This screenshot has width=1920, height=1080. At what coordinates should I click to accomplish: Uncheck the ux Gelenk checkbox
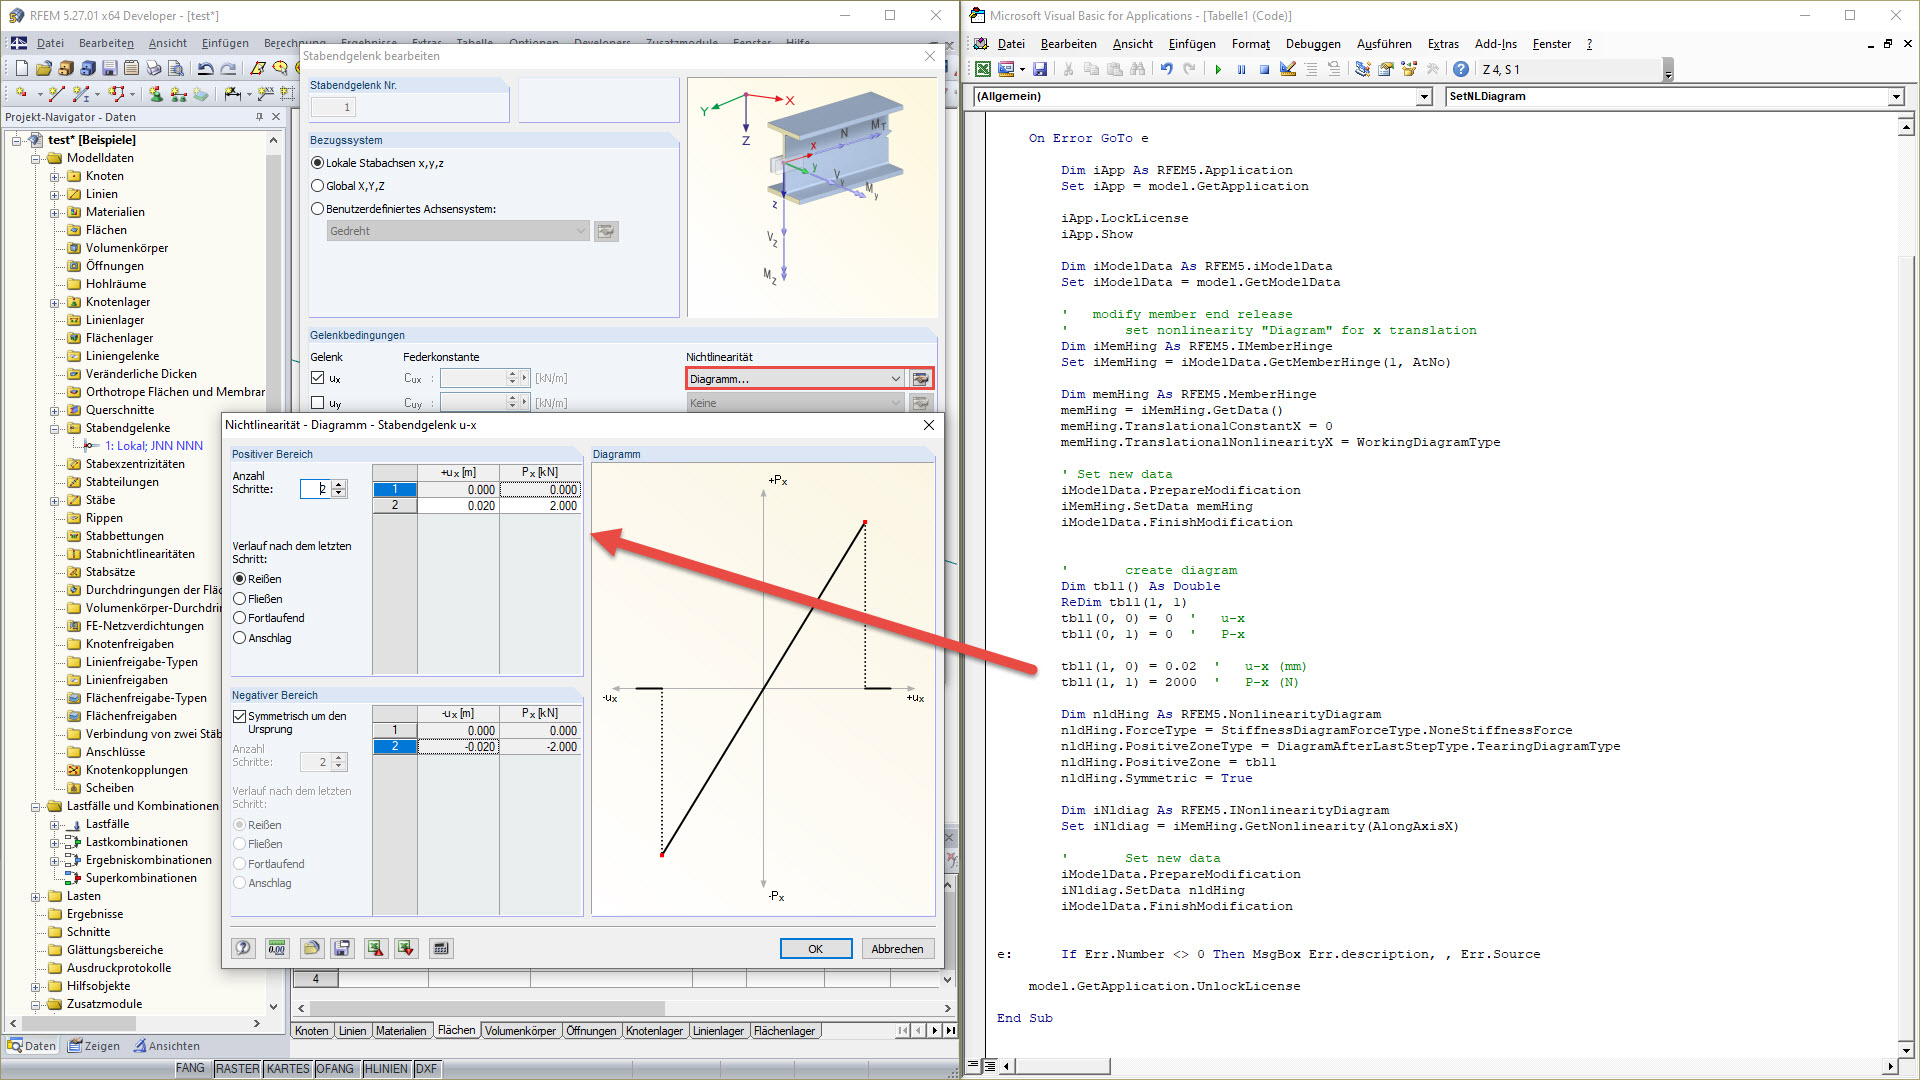tap(318, 378)
